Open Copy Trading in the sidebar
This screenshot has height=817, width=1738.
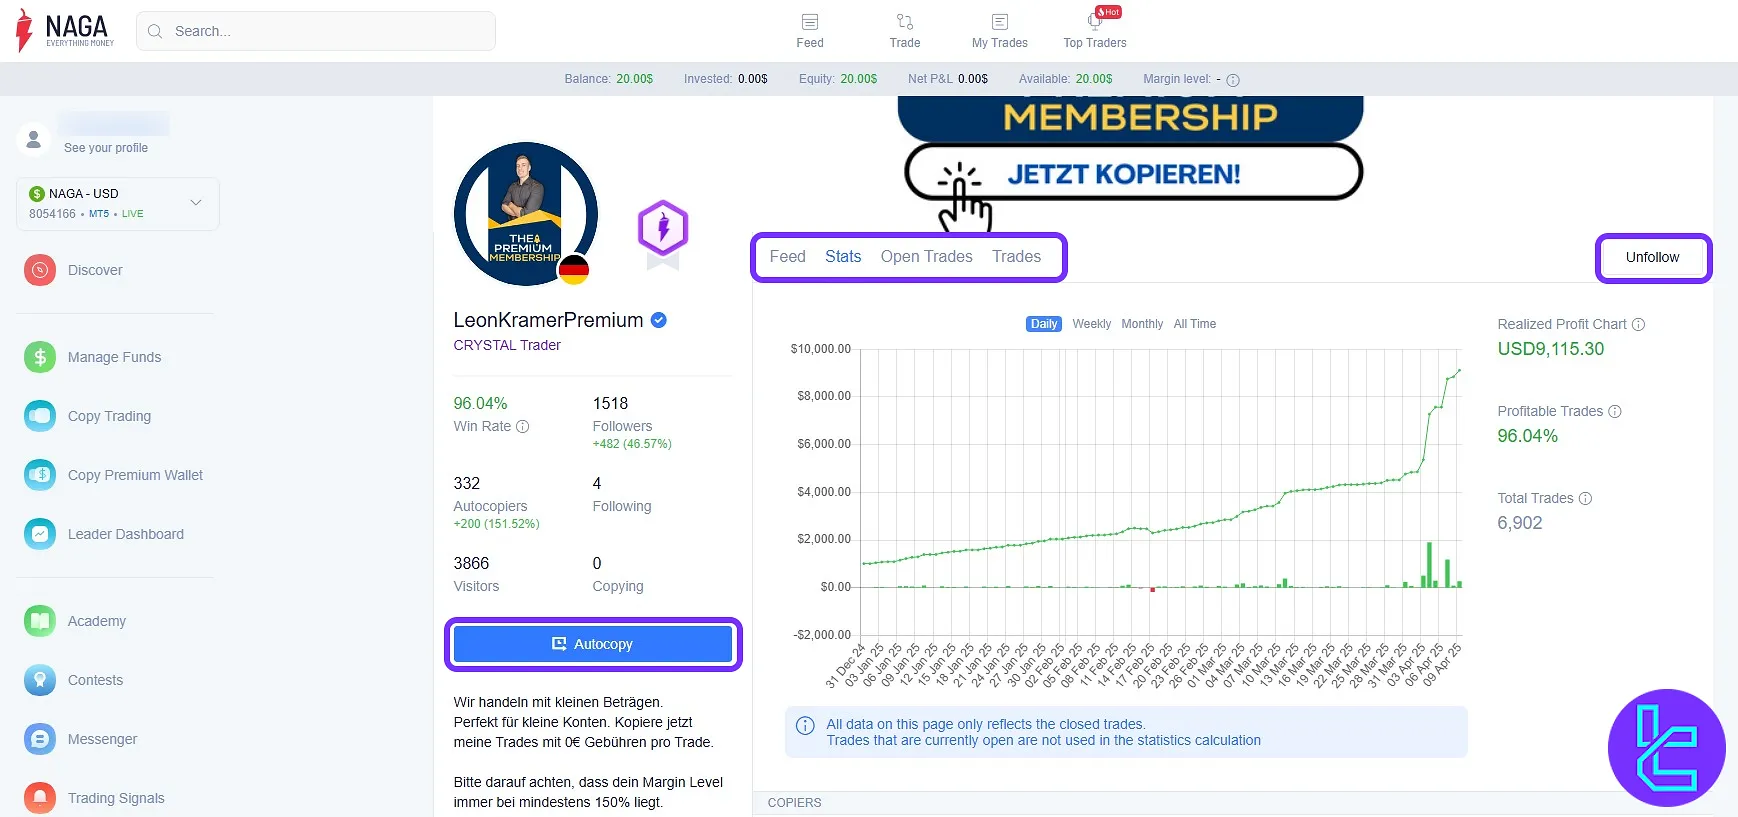[109, 416]
